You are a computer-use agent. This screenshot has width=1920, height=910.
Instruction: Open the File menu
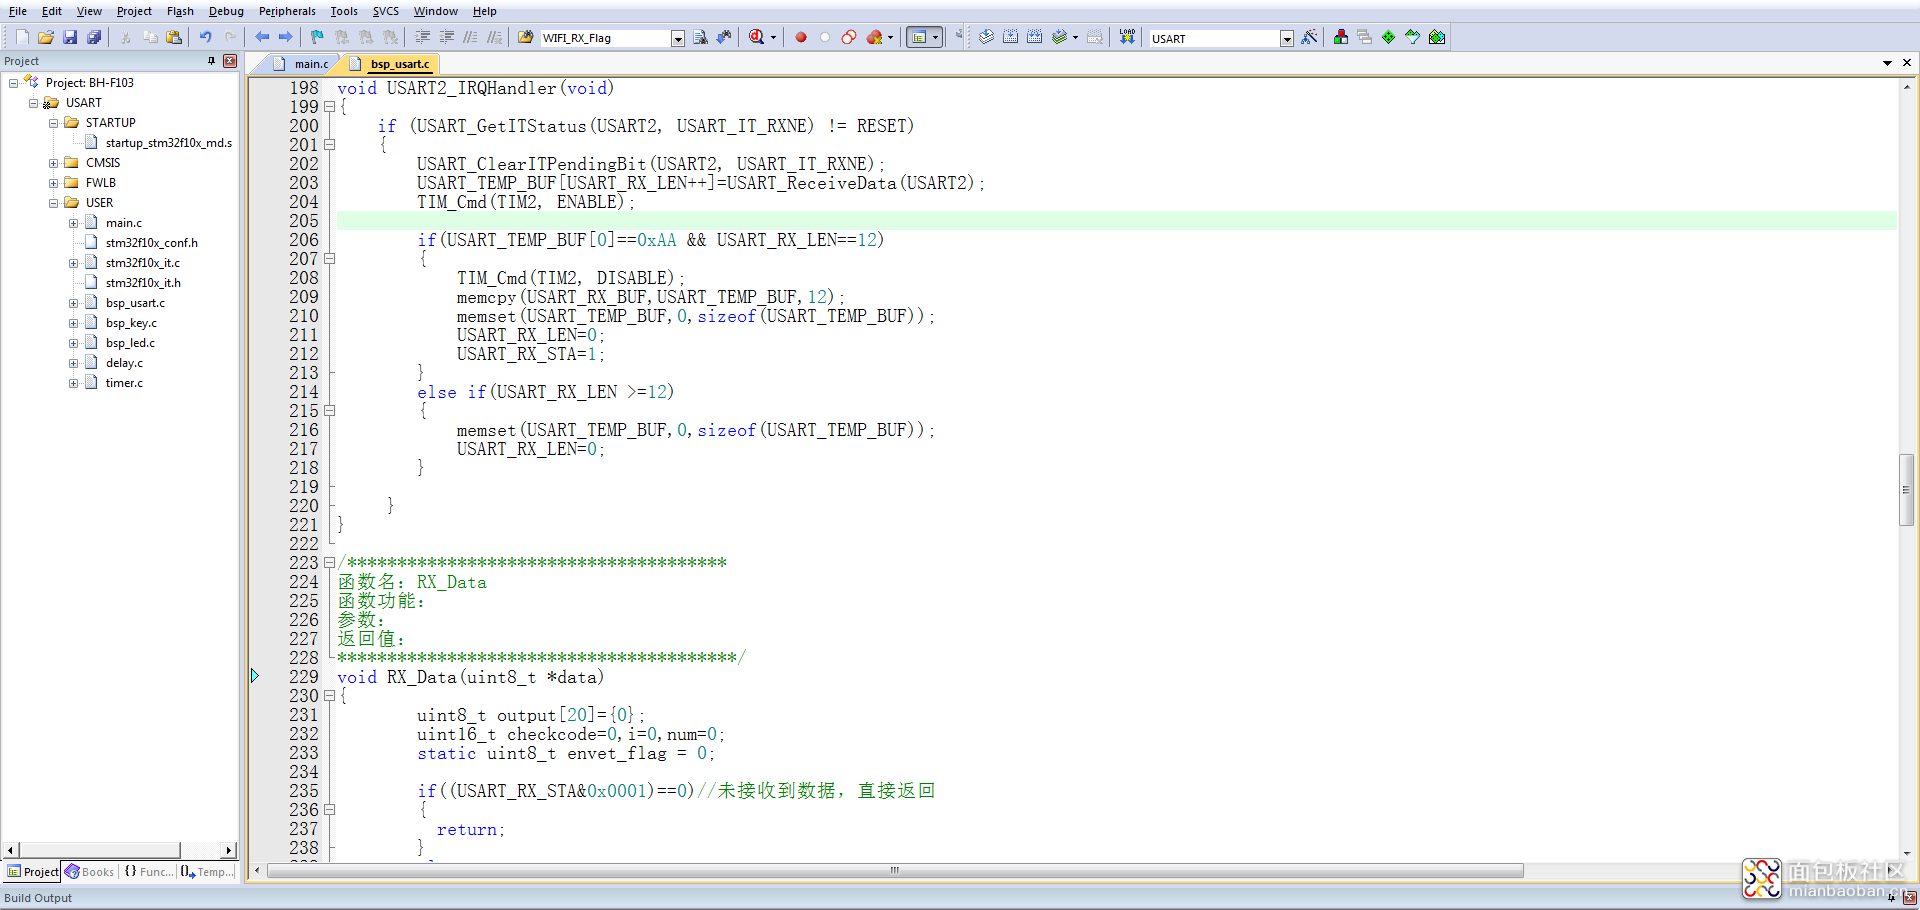(x=18, y=11)
